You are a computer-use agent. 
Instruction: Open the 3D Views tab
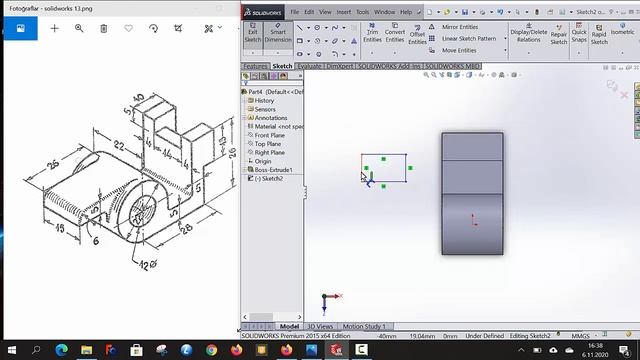coord(320,327)
